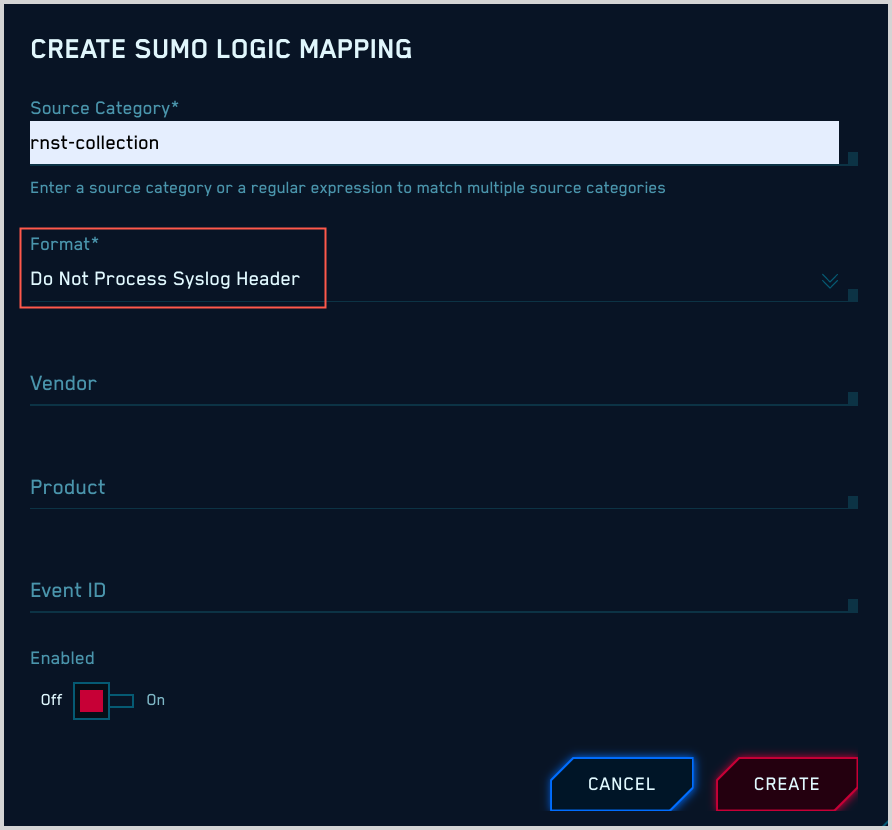
Task: Click the Vendor field resize handle
Action: pyautogui.click(x=851, y=399)
